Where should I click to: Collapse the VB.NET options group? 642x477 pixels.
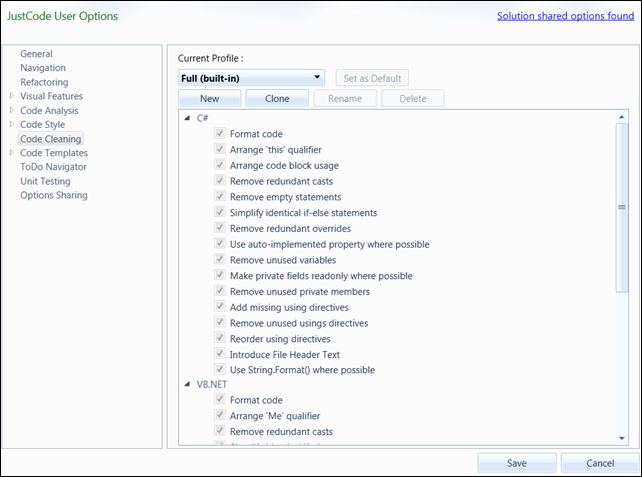point(187,385)
